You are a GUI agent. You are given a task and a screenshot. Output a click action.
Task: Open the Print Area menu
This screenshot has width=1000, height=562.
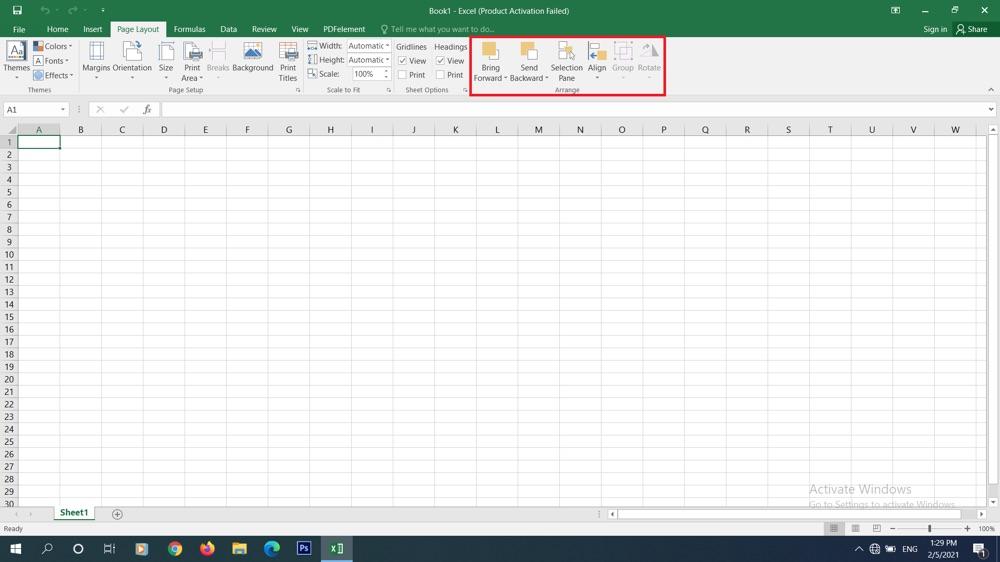coord(192,61)
